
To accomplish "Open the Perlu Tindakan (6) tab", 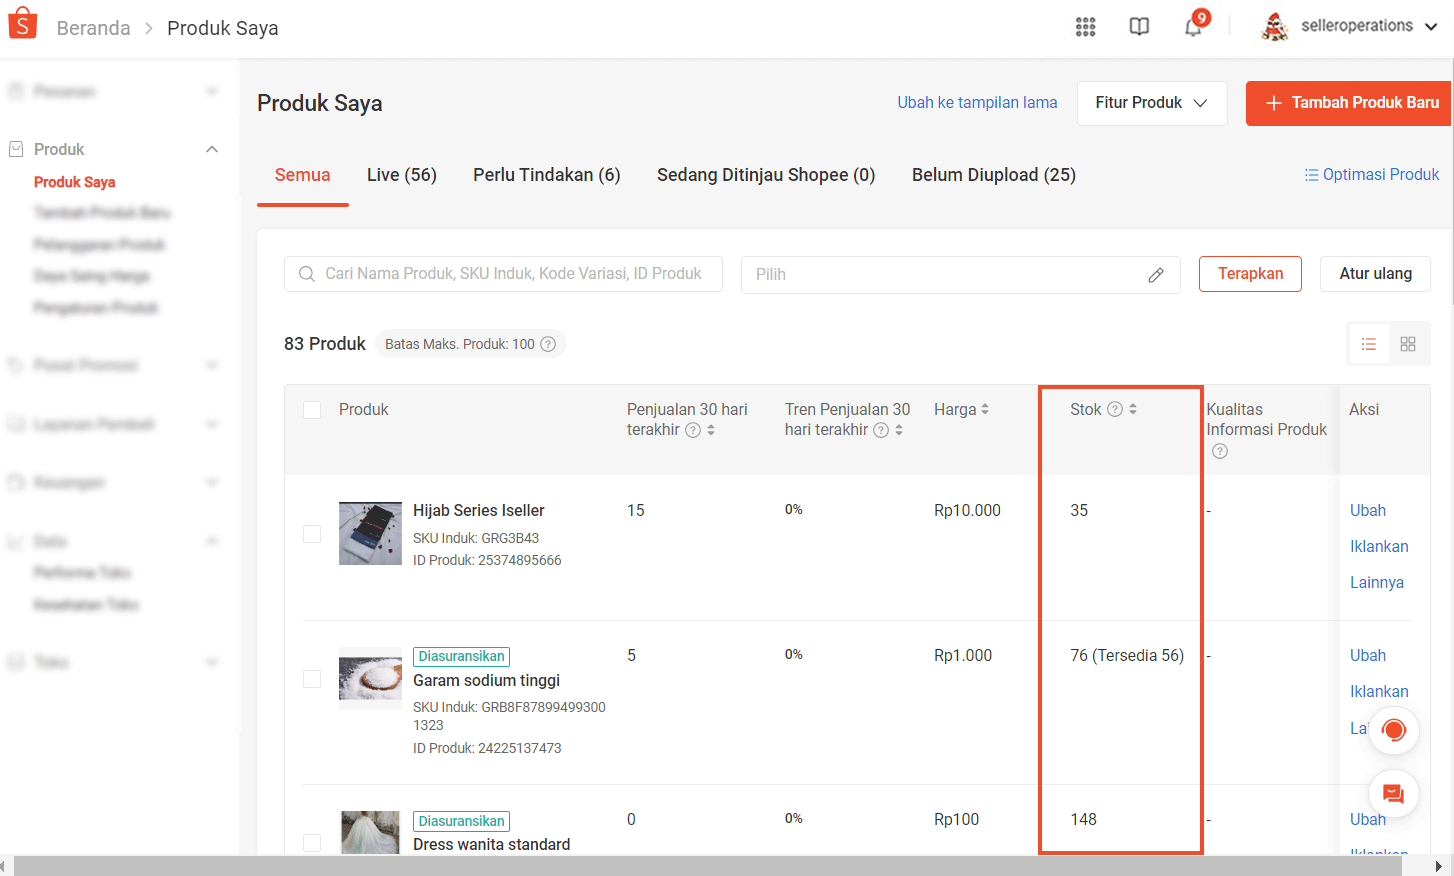I will point(547,175).
